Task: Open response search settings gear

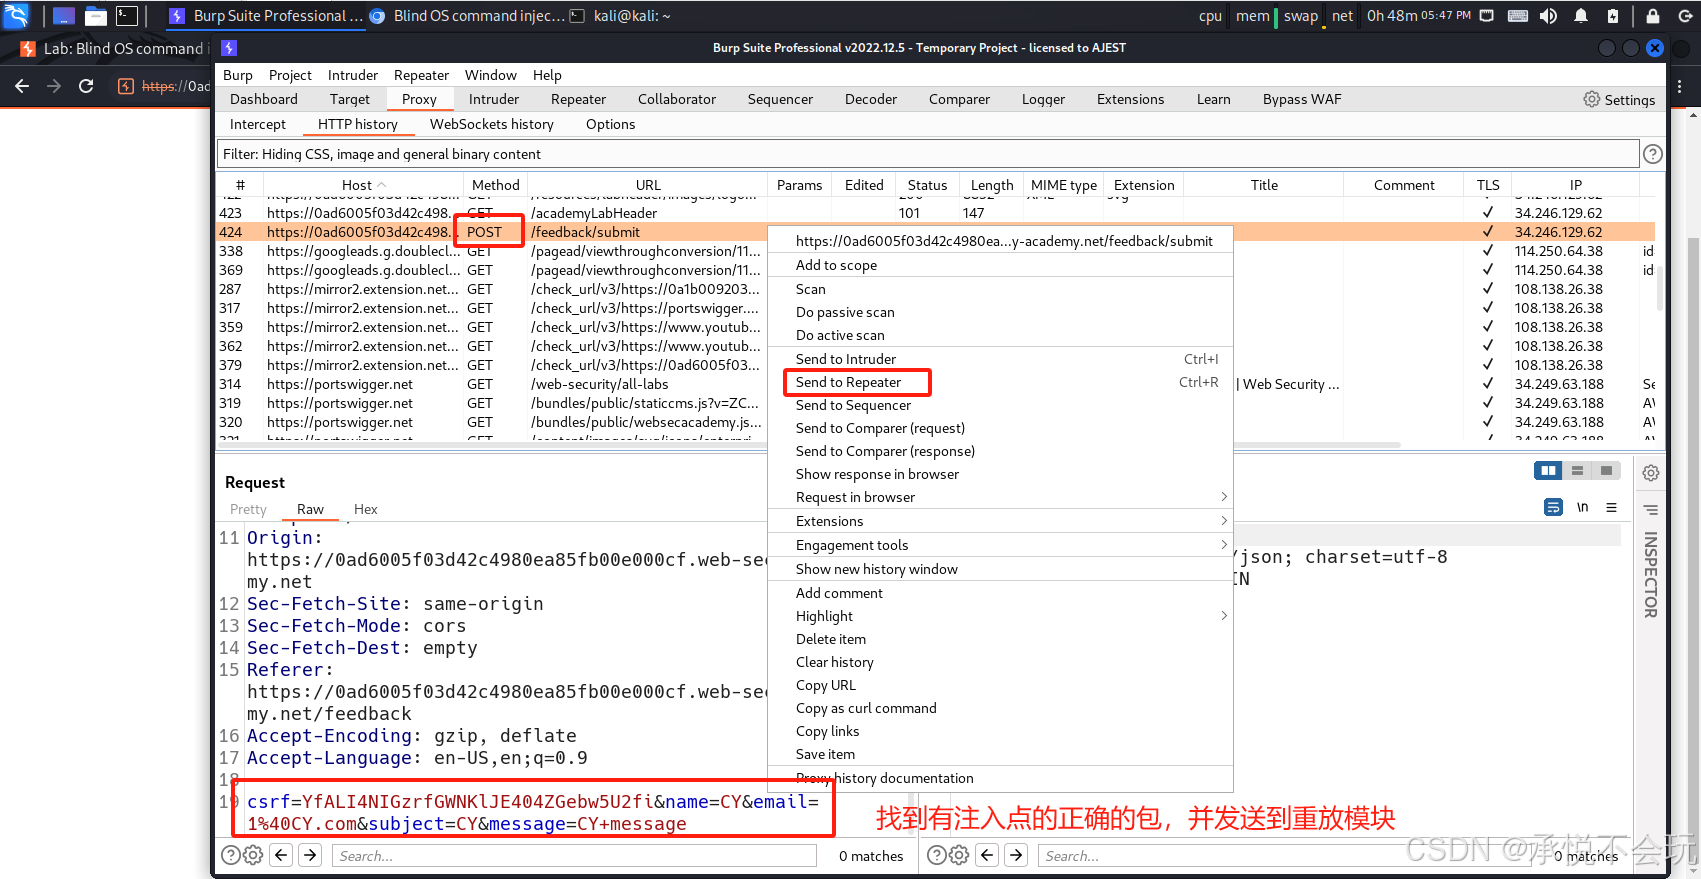Action: 959,855
